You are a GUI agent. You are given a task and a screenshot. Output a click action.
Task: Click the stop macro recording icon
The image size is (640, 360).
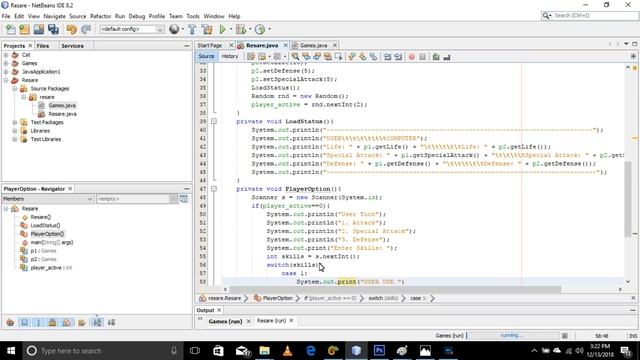[x=422, y=57]
